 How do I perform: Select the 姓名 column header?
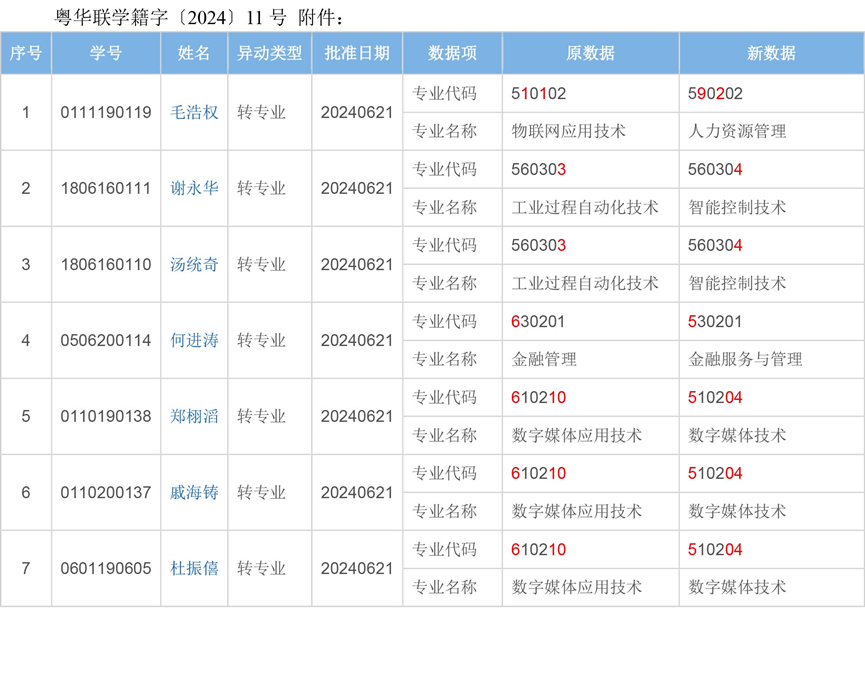(x=194, y=54)
